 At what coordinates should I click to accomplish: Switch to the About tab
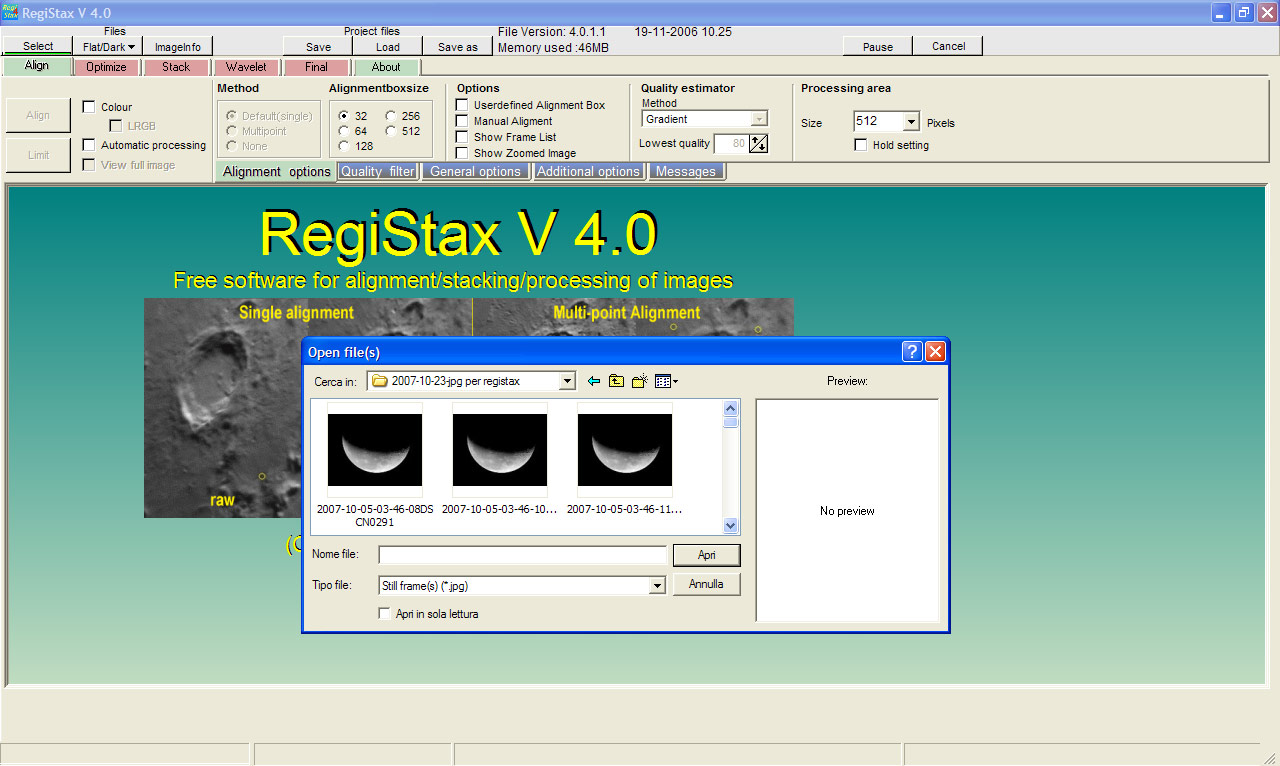pos(386,67)
